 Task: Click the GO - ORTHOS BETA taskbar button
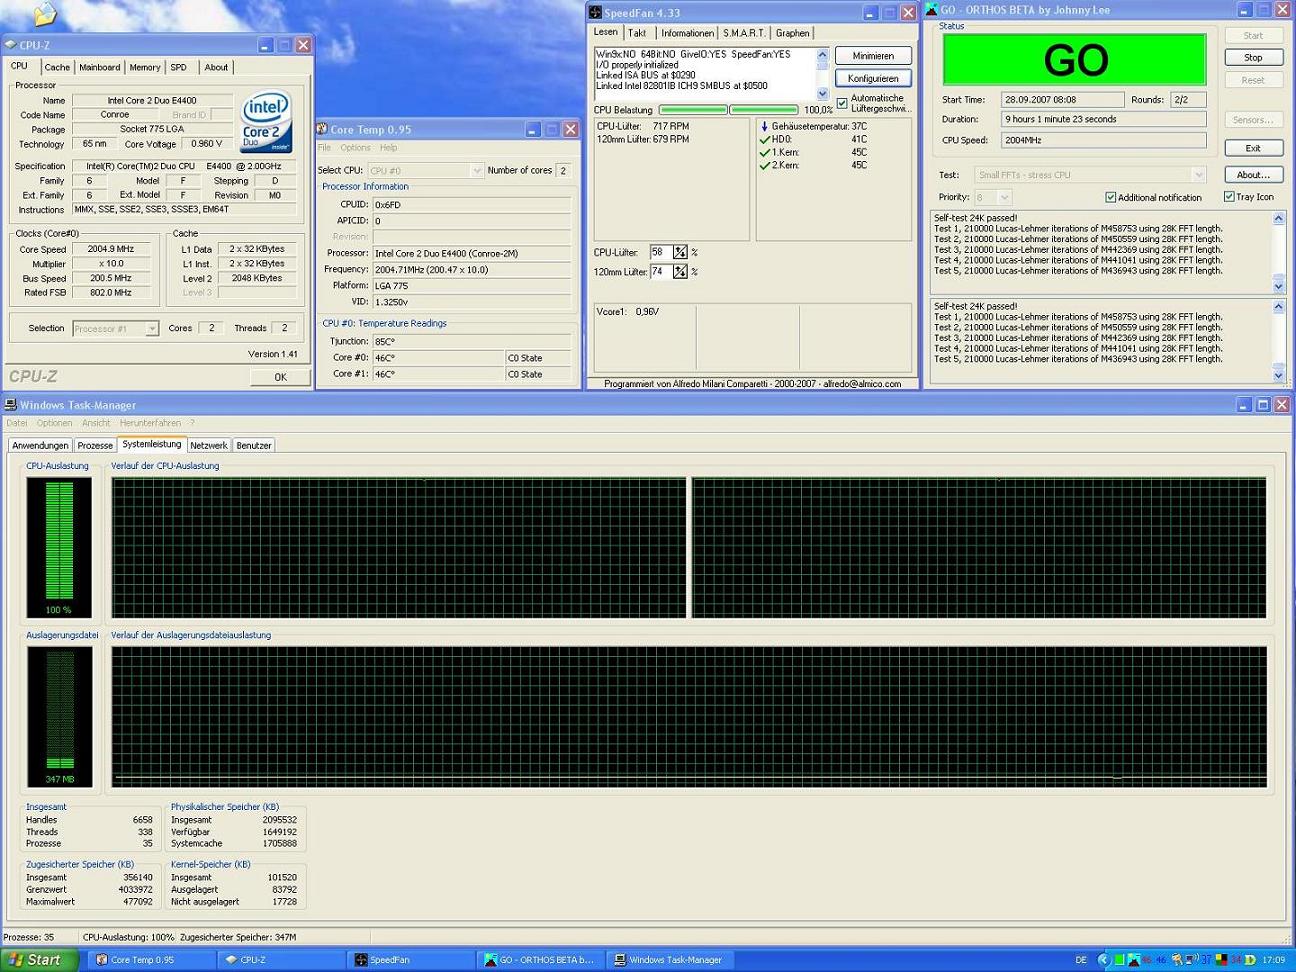542,960
